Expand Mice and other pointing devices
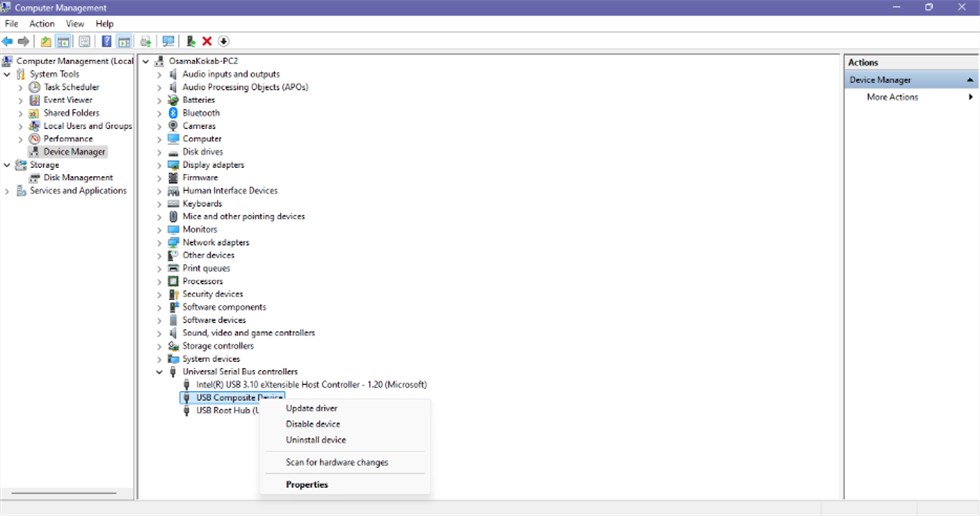Screen dimensions: 980x516 [159, 217]
